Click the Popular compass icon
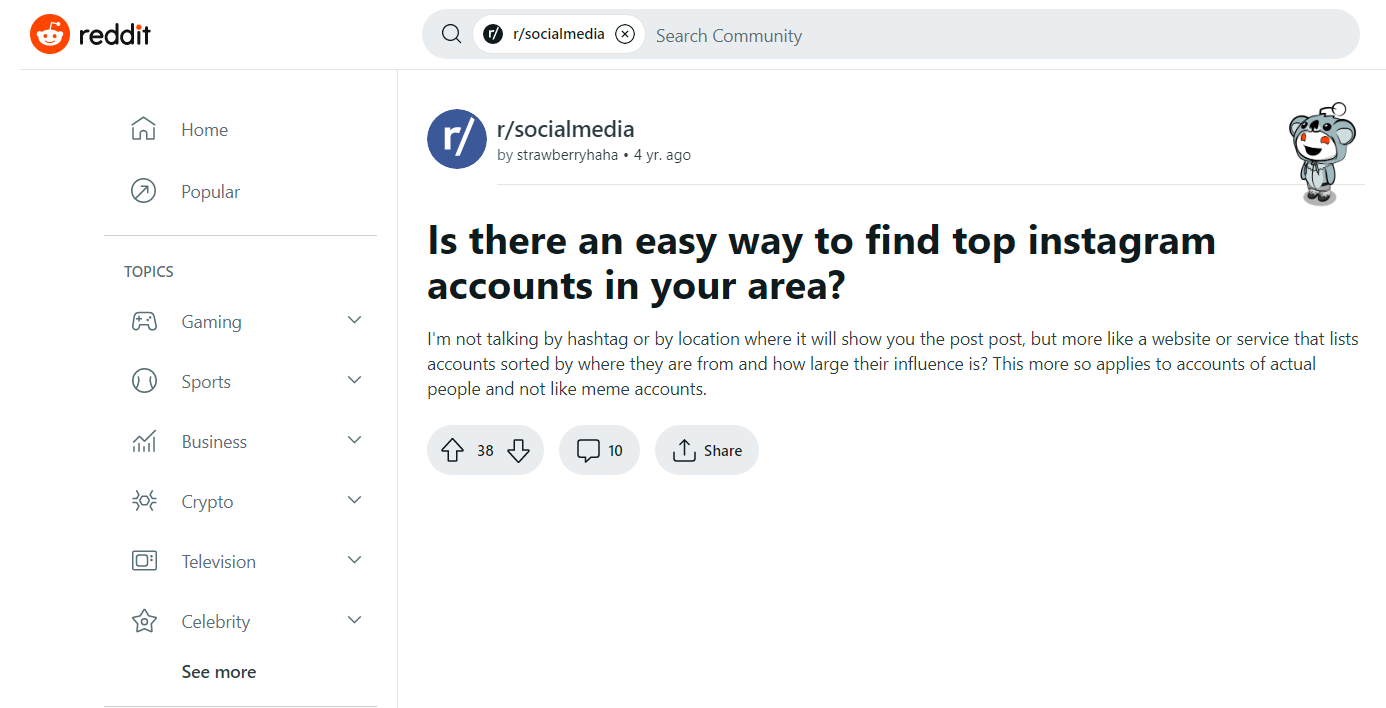Viewport: 1386px width, 708px height. pyautogui.click(x=144, y=190)
